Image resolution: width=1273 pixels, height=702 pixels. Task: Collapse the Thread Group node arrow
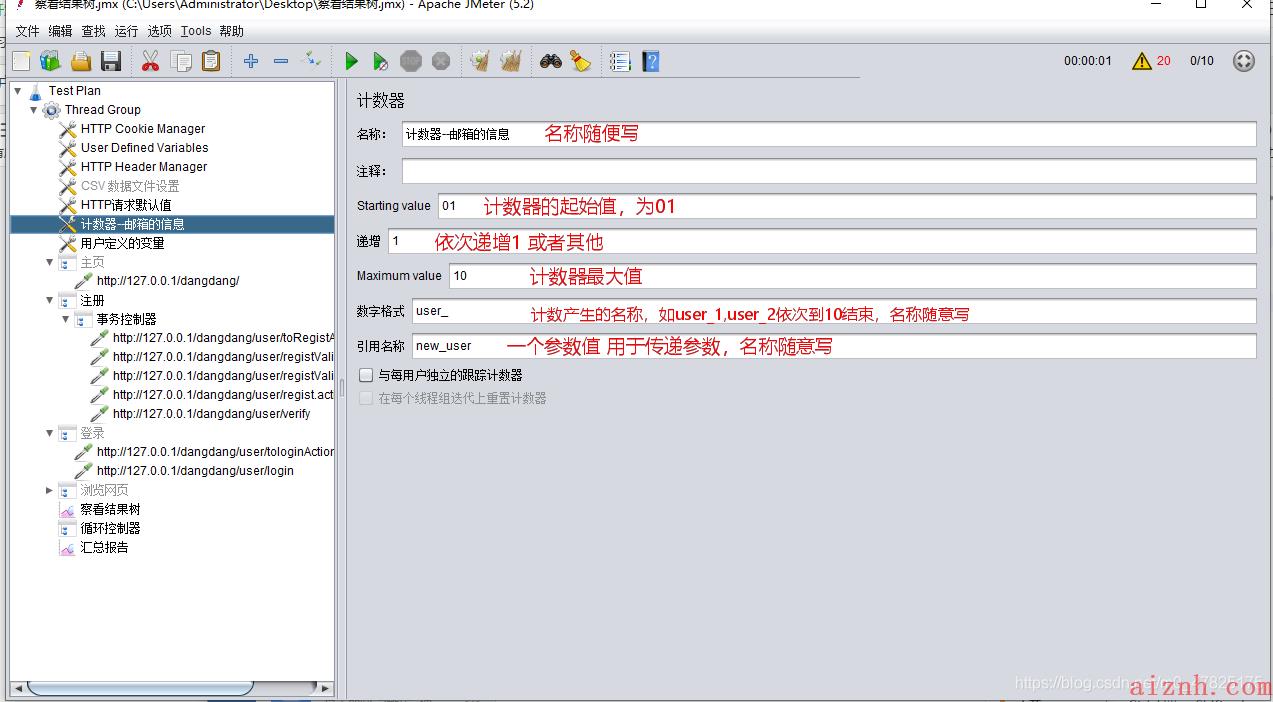click(x=34, y=110)
